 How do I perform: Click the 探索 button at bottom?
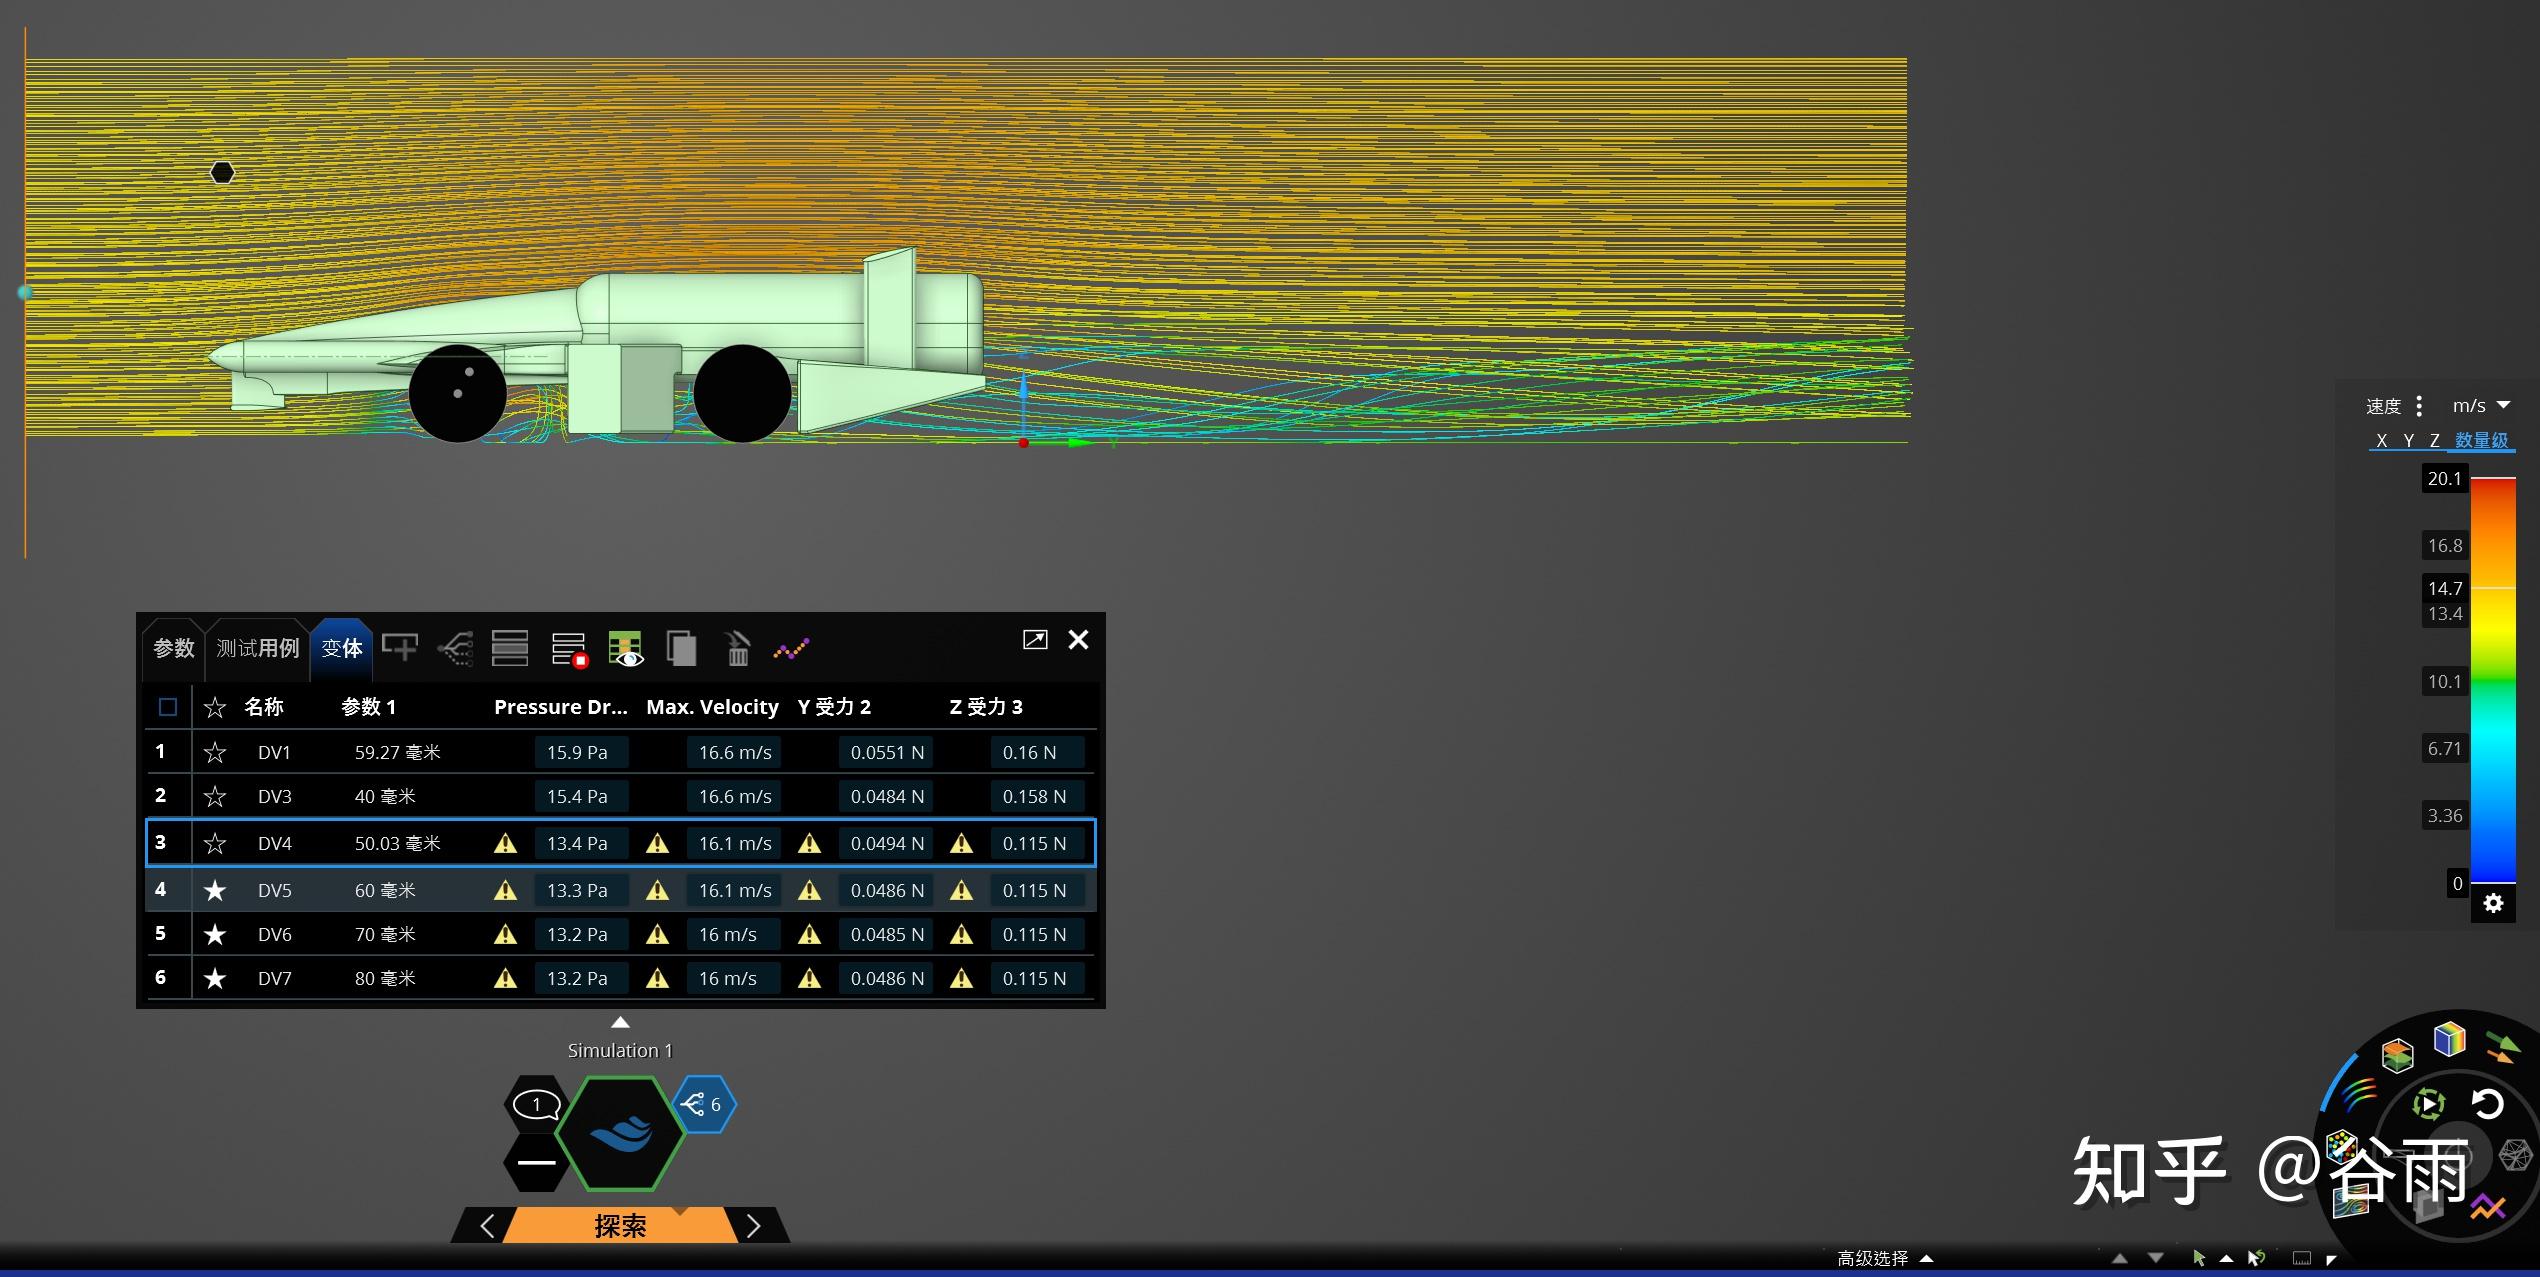tap(620, 1226)
